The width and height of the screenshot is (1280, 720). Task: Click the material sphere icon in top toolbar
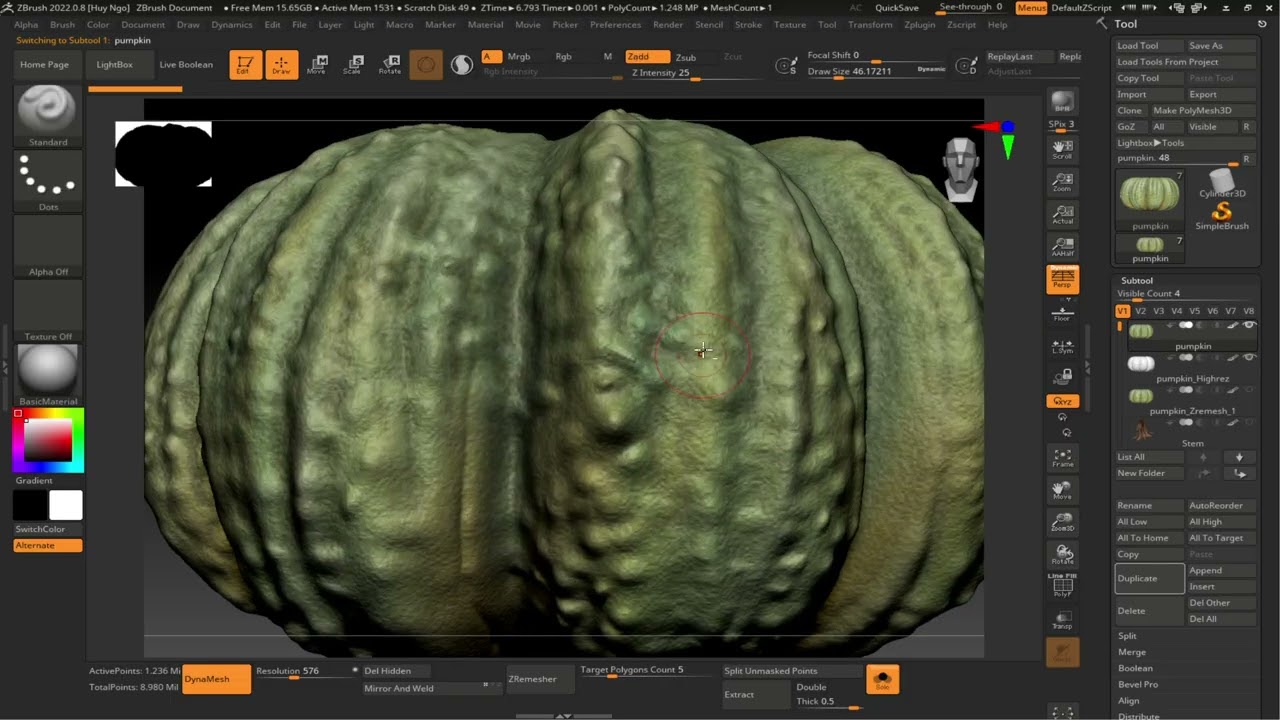point(462,65)
